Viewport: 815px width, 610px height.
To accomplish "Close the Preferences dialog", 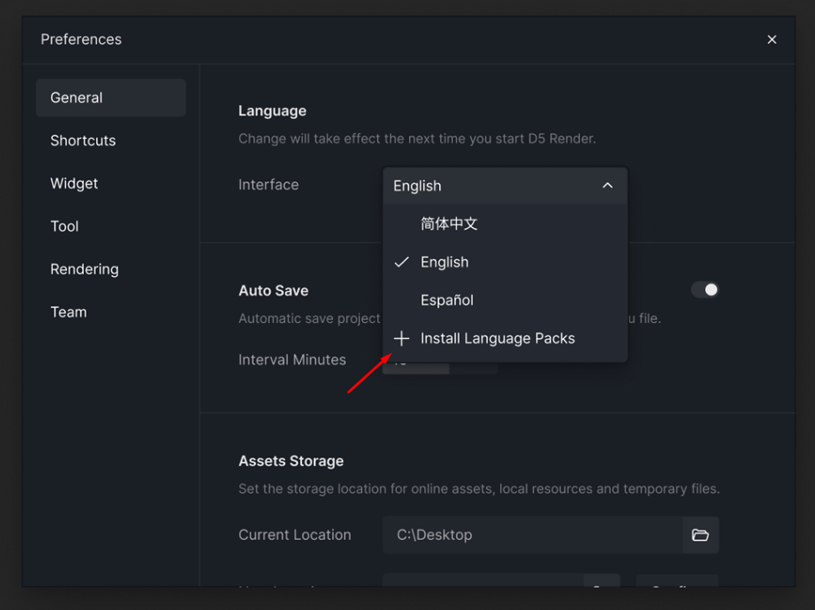I will click(772, 39).
